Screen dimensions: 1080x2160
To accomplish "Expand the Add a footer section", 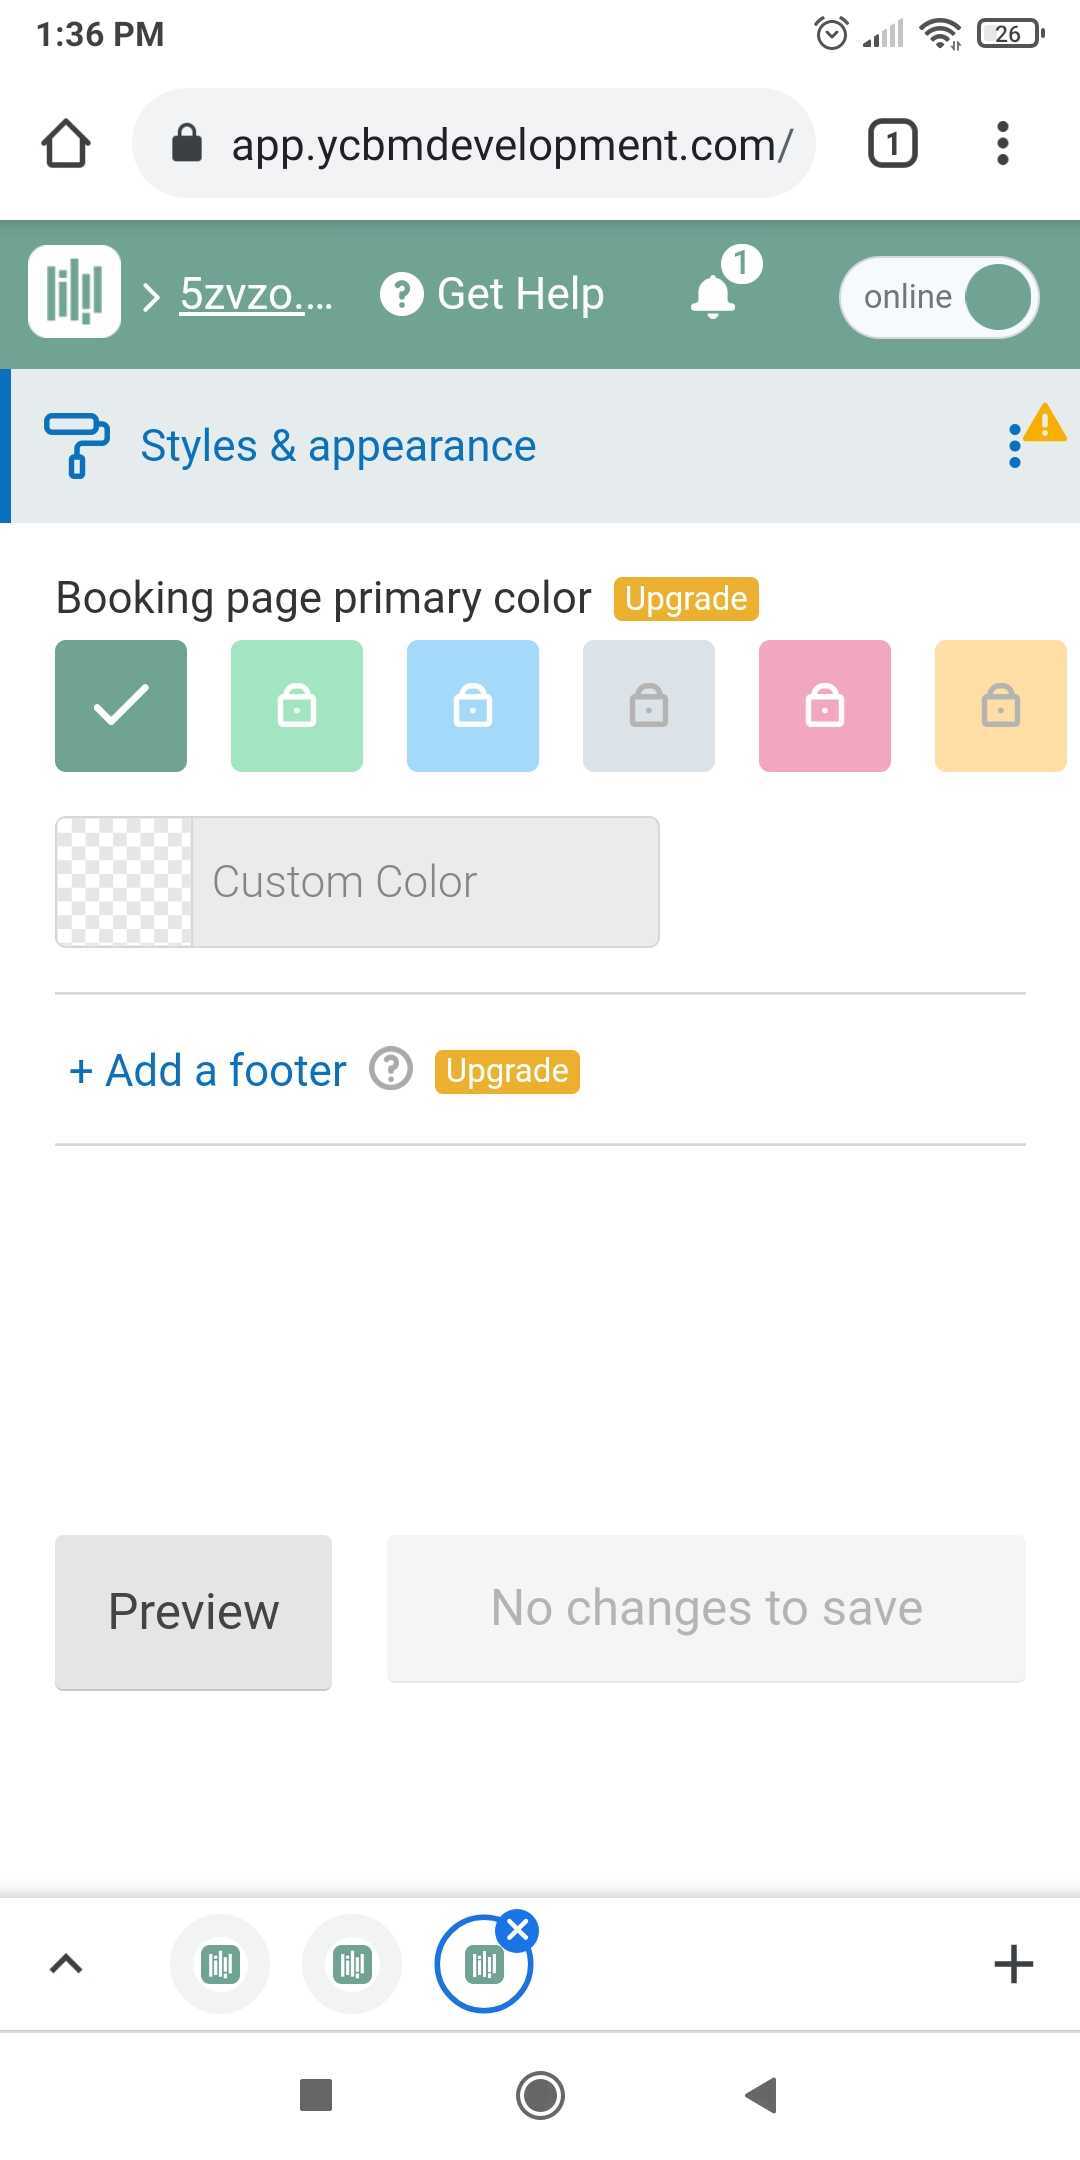I will coord(207,1070).
